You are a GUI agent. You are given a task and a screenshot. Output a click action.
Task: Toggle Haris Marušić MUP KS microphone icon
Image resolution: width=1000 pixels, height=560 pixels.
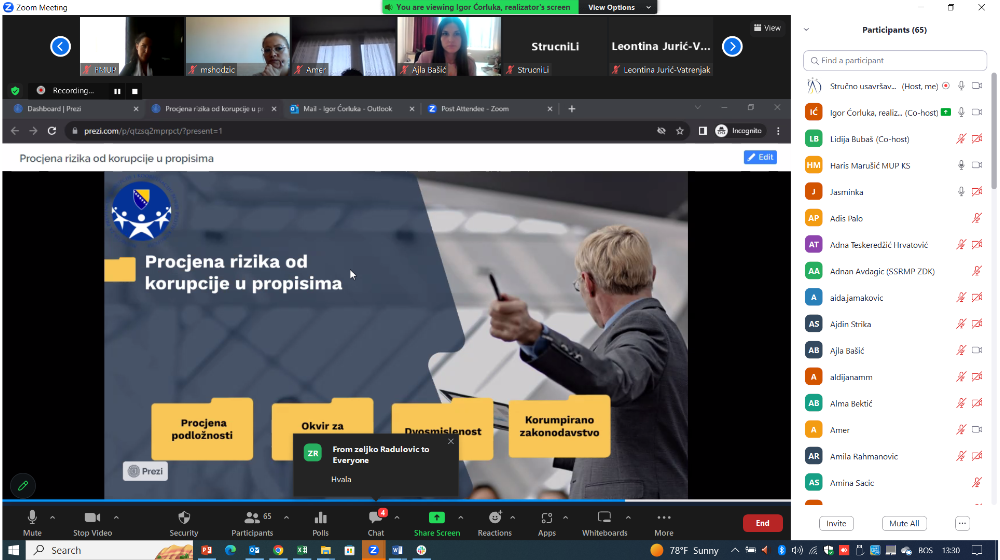[x=961, y=165]
